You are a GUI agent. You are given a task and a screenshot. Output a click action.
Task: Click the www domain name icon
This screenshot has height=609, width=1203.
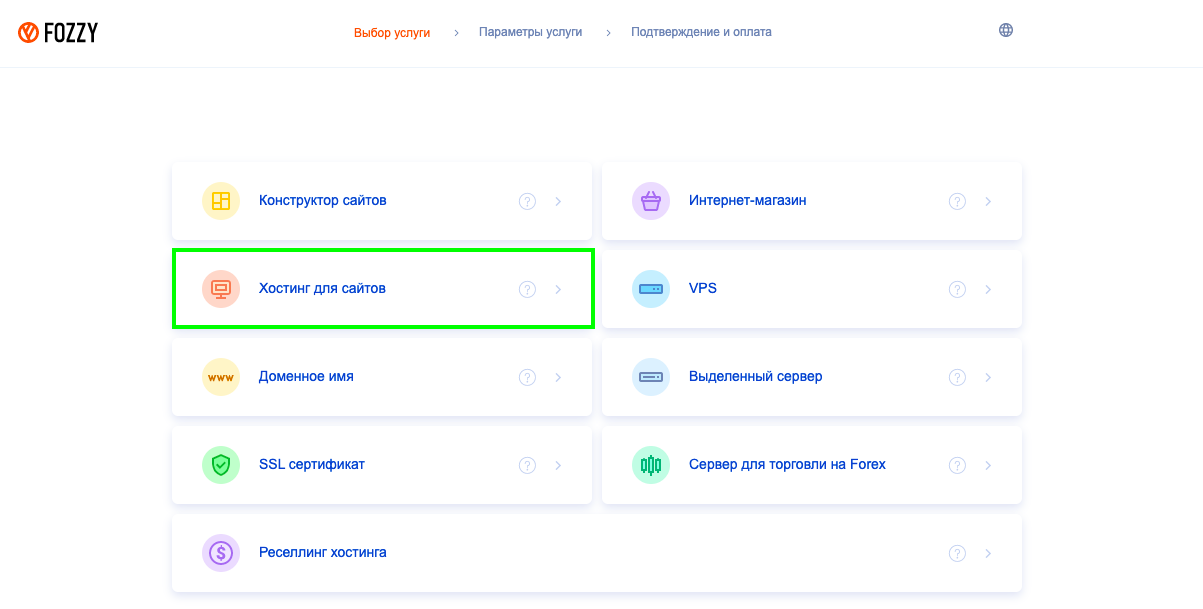[221, 377]
